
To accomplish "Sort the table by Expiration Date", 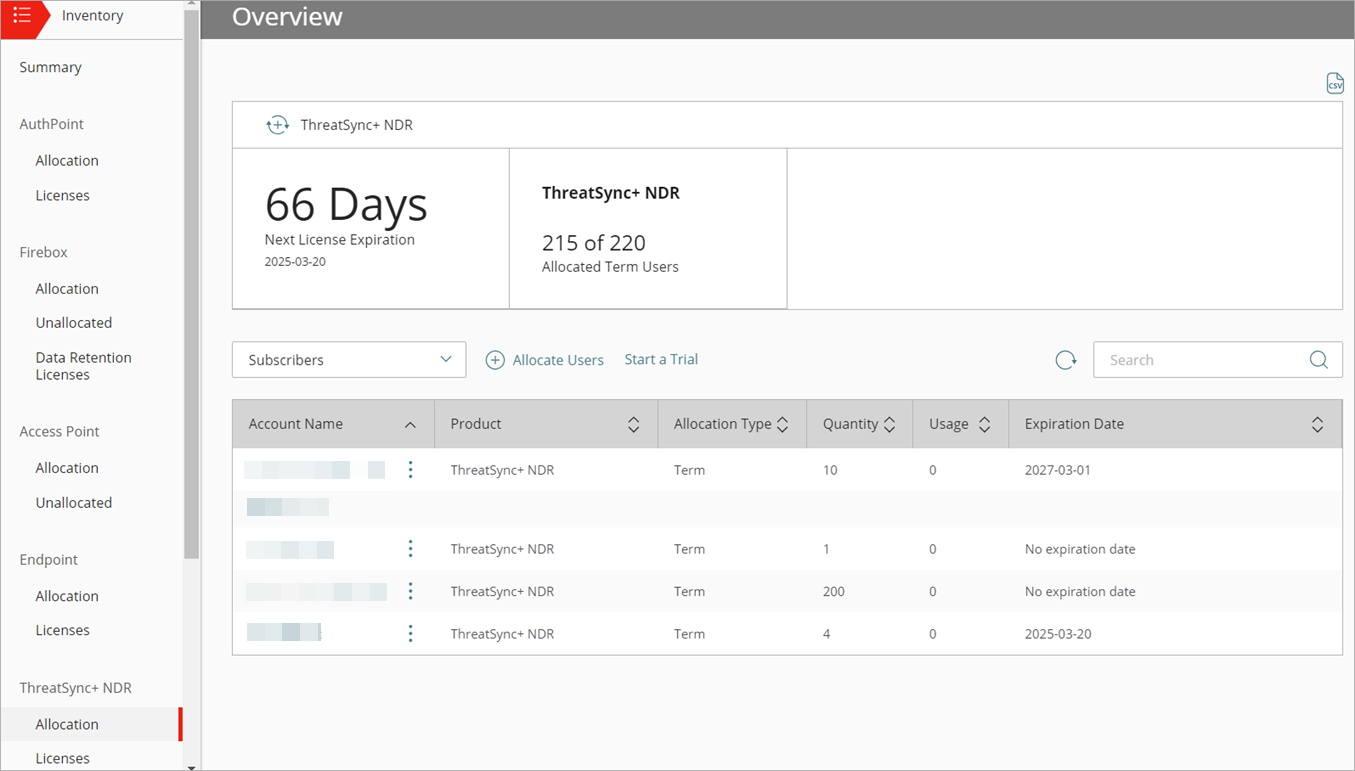I will 1317,423.
